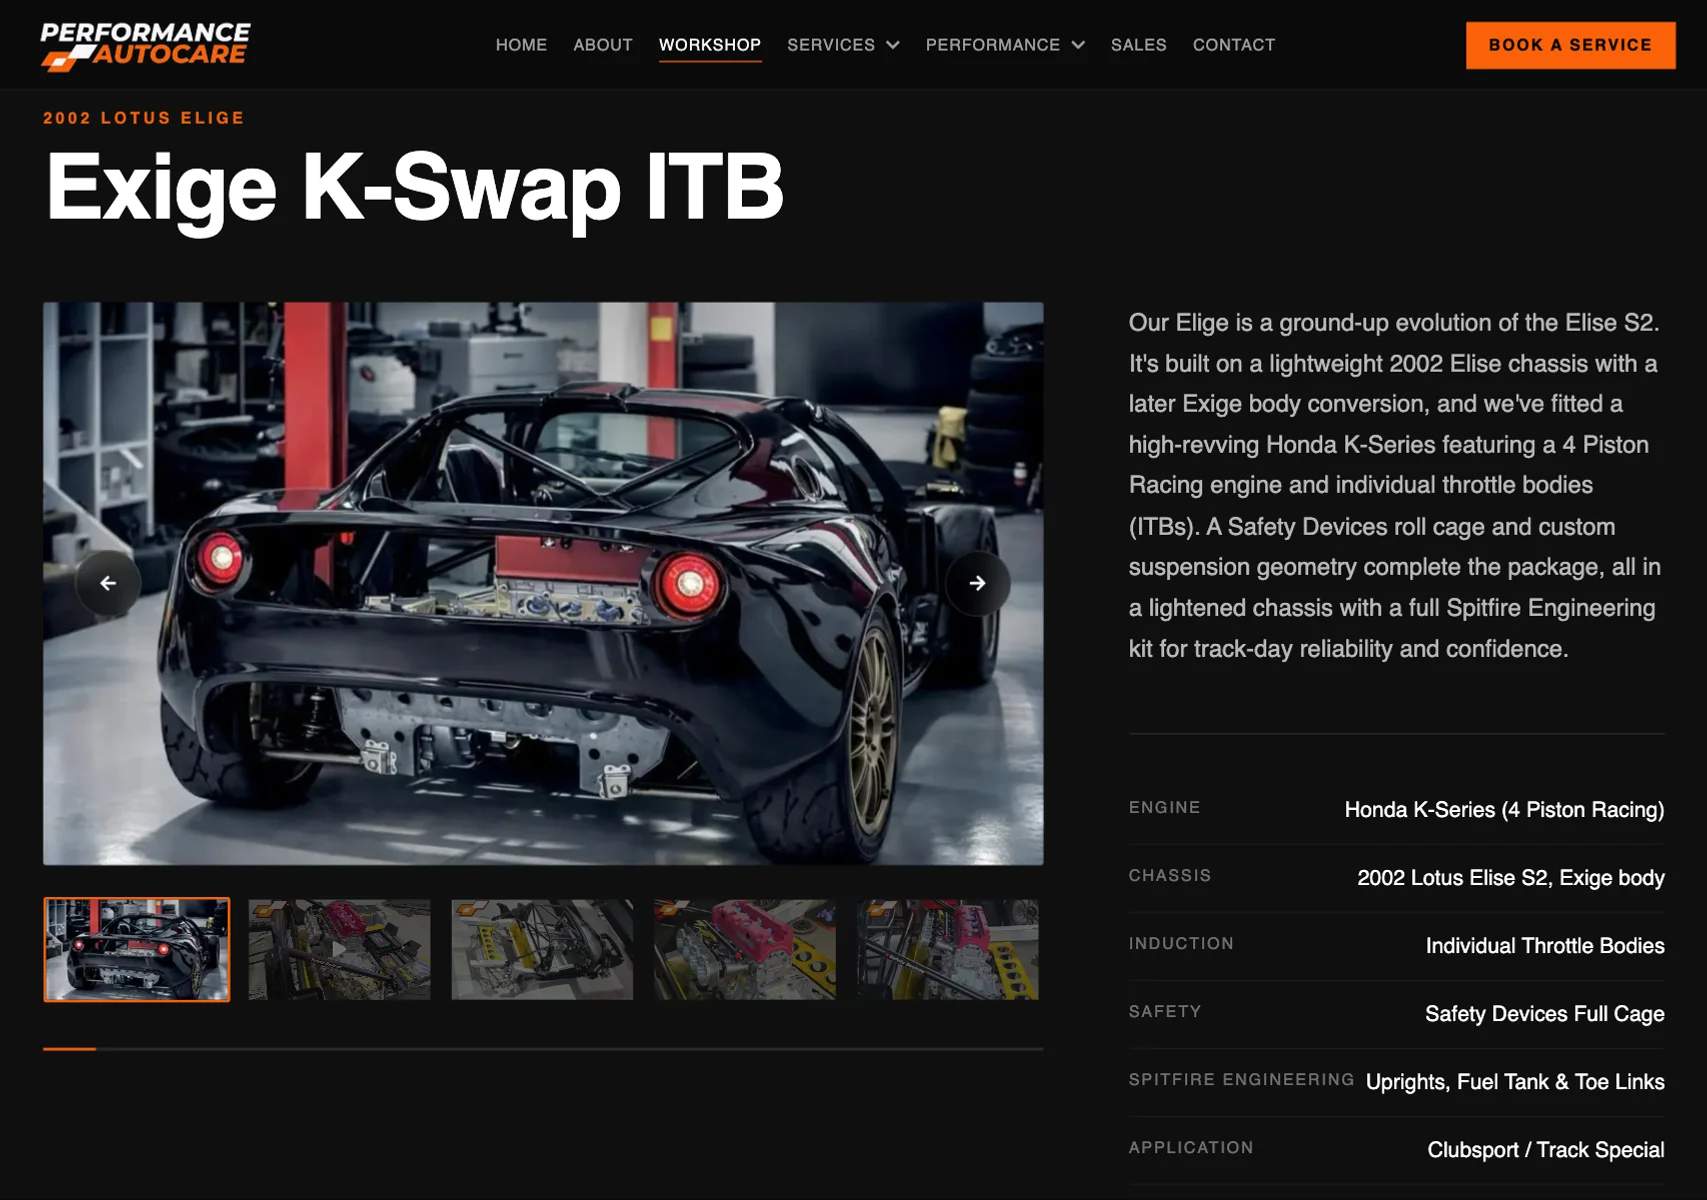Click the ENGINE spec label
Screen dimensions: 1707x1200
point(1165,808)
